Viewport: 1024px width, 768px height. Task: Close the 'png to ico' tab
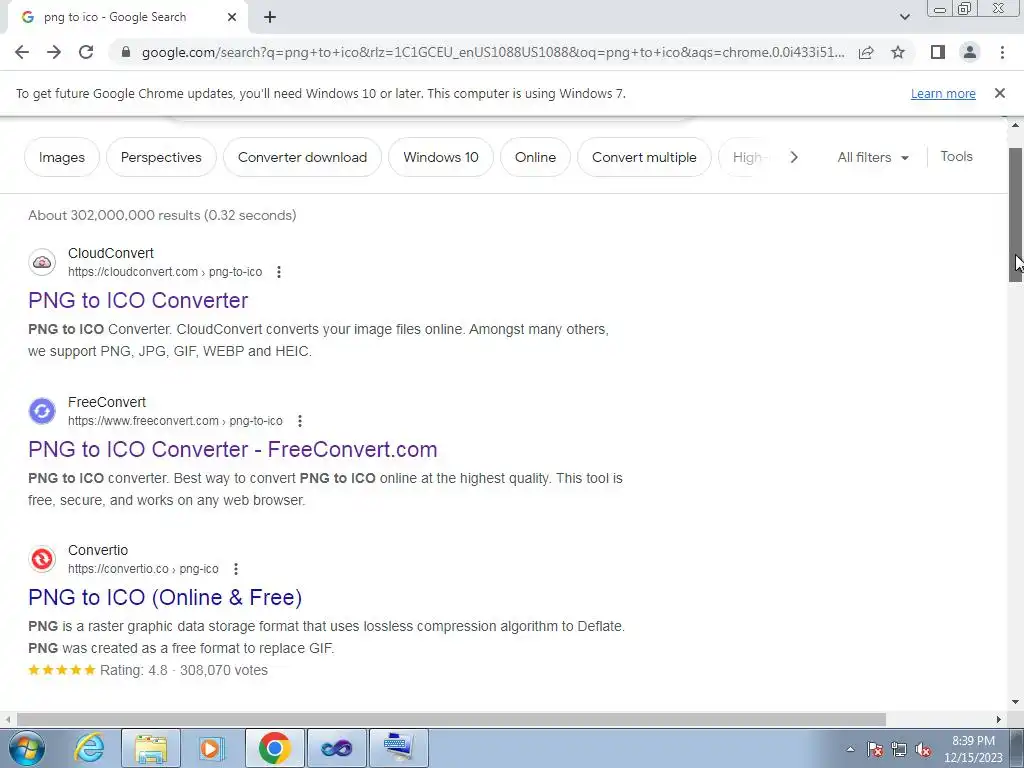point(232,17)
